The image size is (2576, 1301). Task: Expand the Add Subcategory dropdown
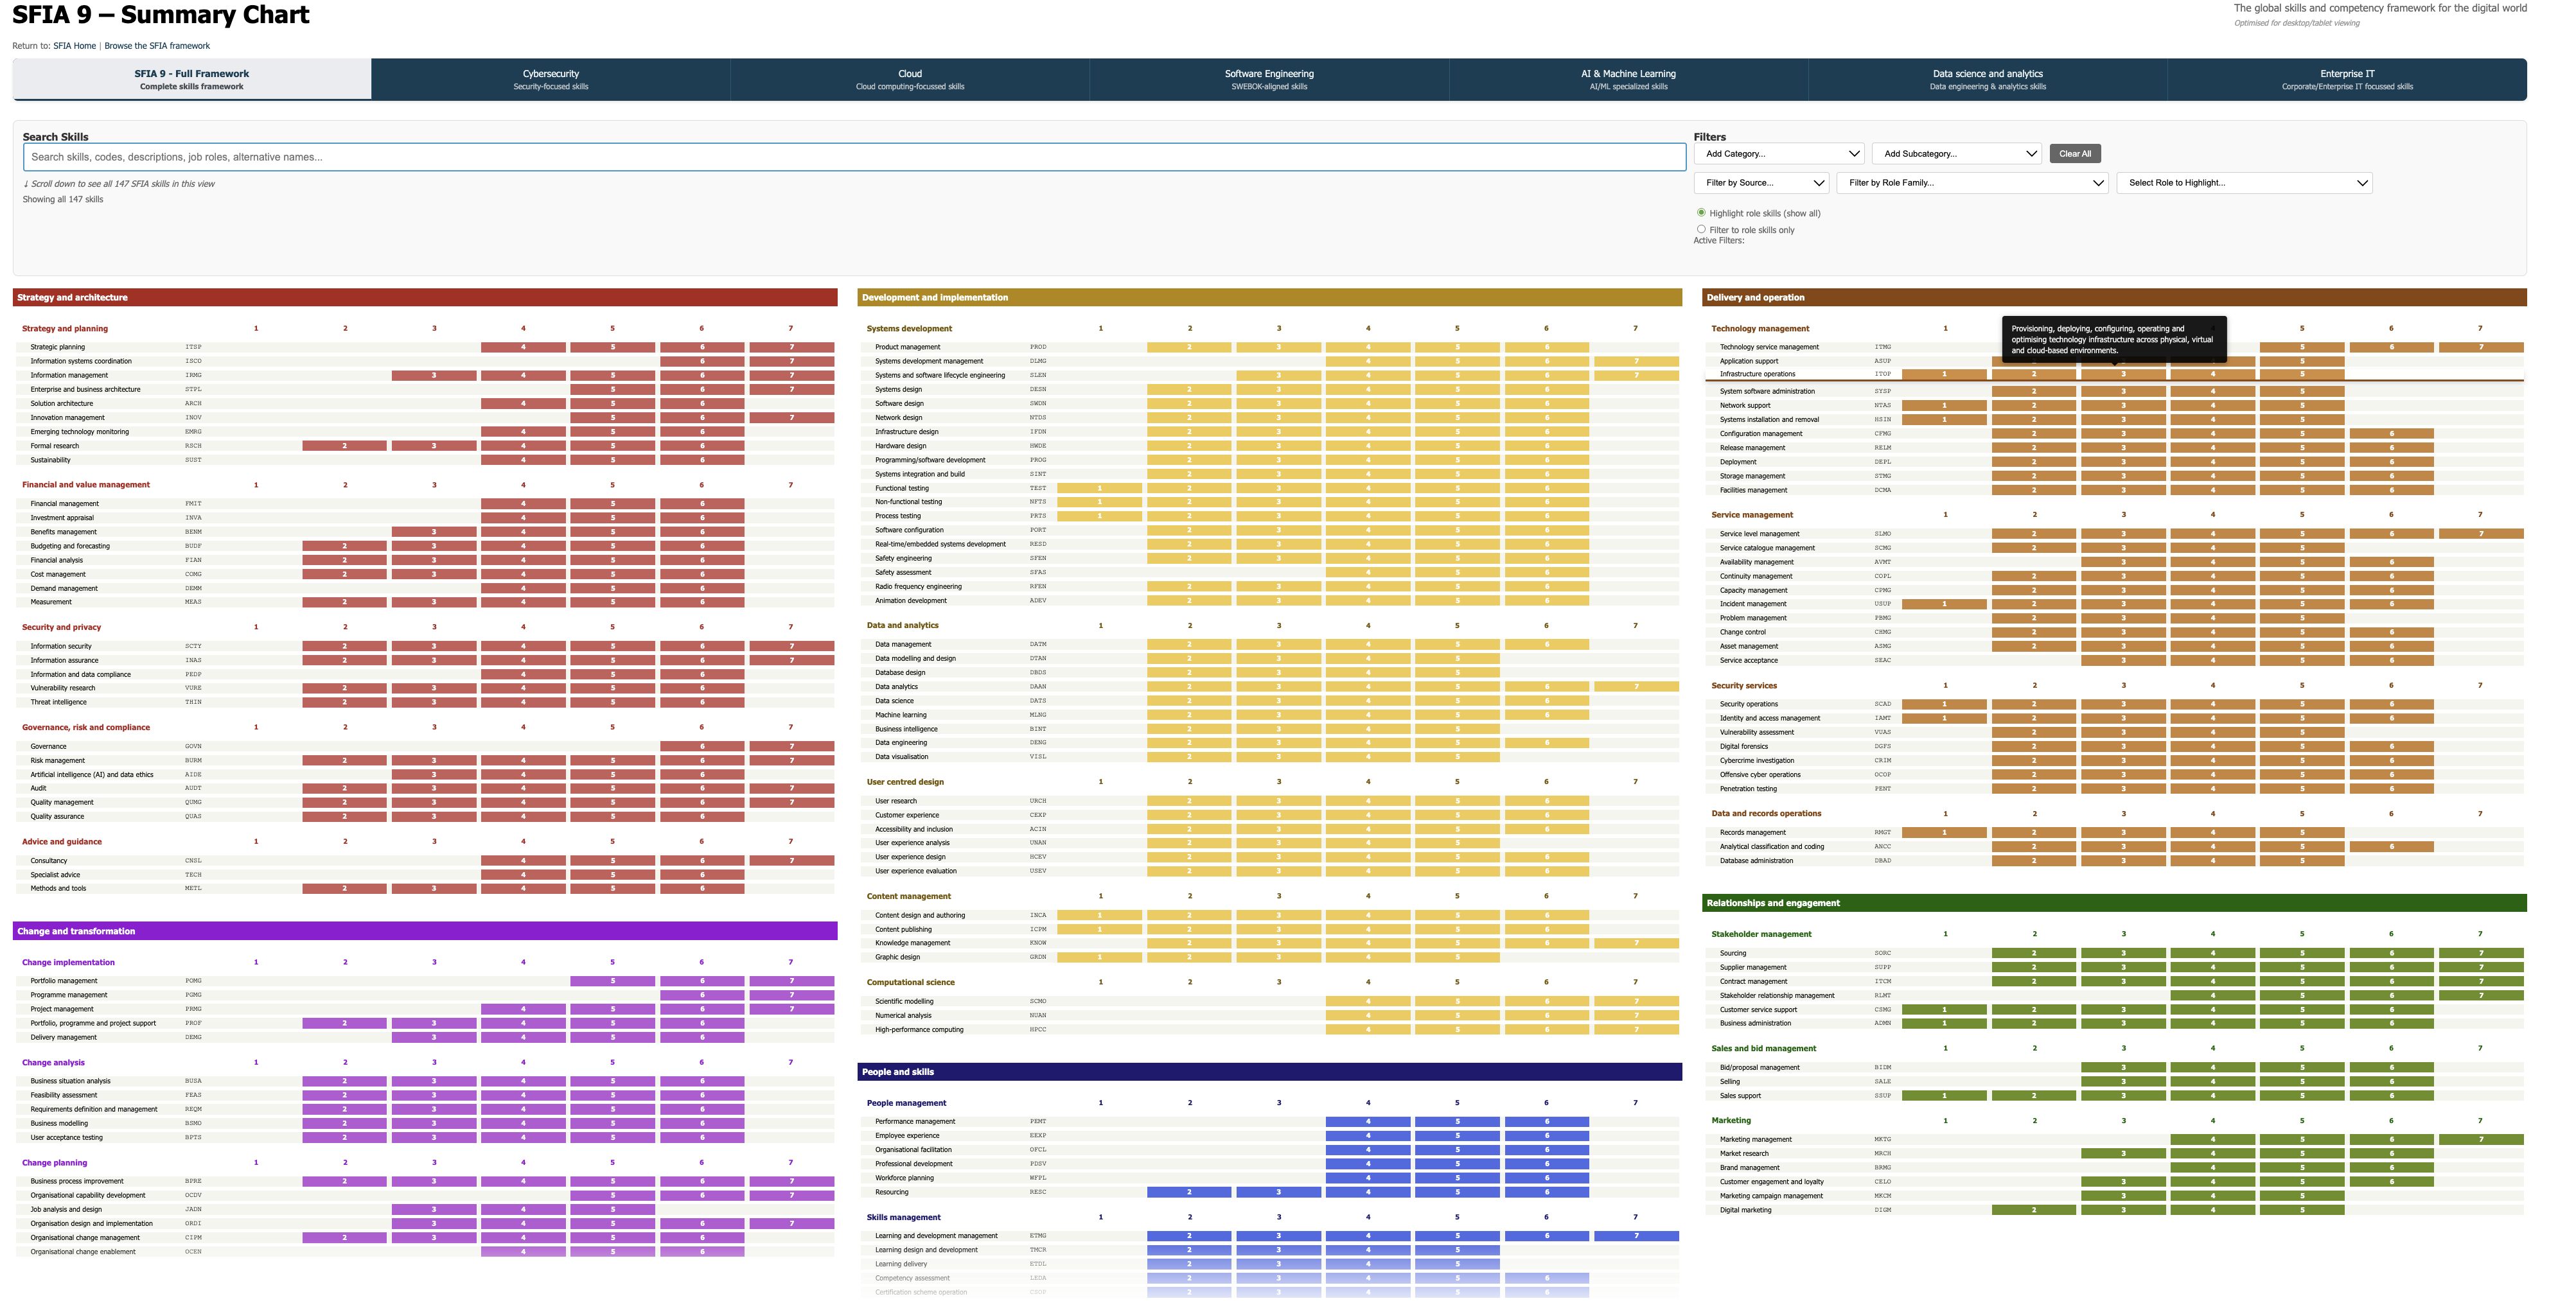pyautogui.click(x=1957, y=154)
